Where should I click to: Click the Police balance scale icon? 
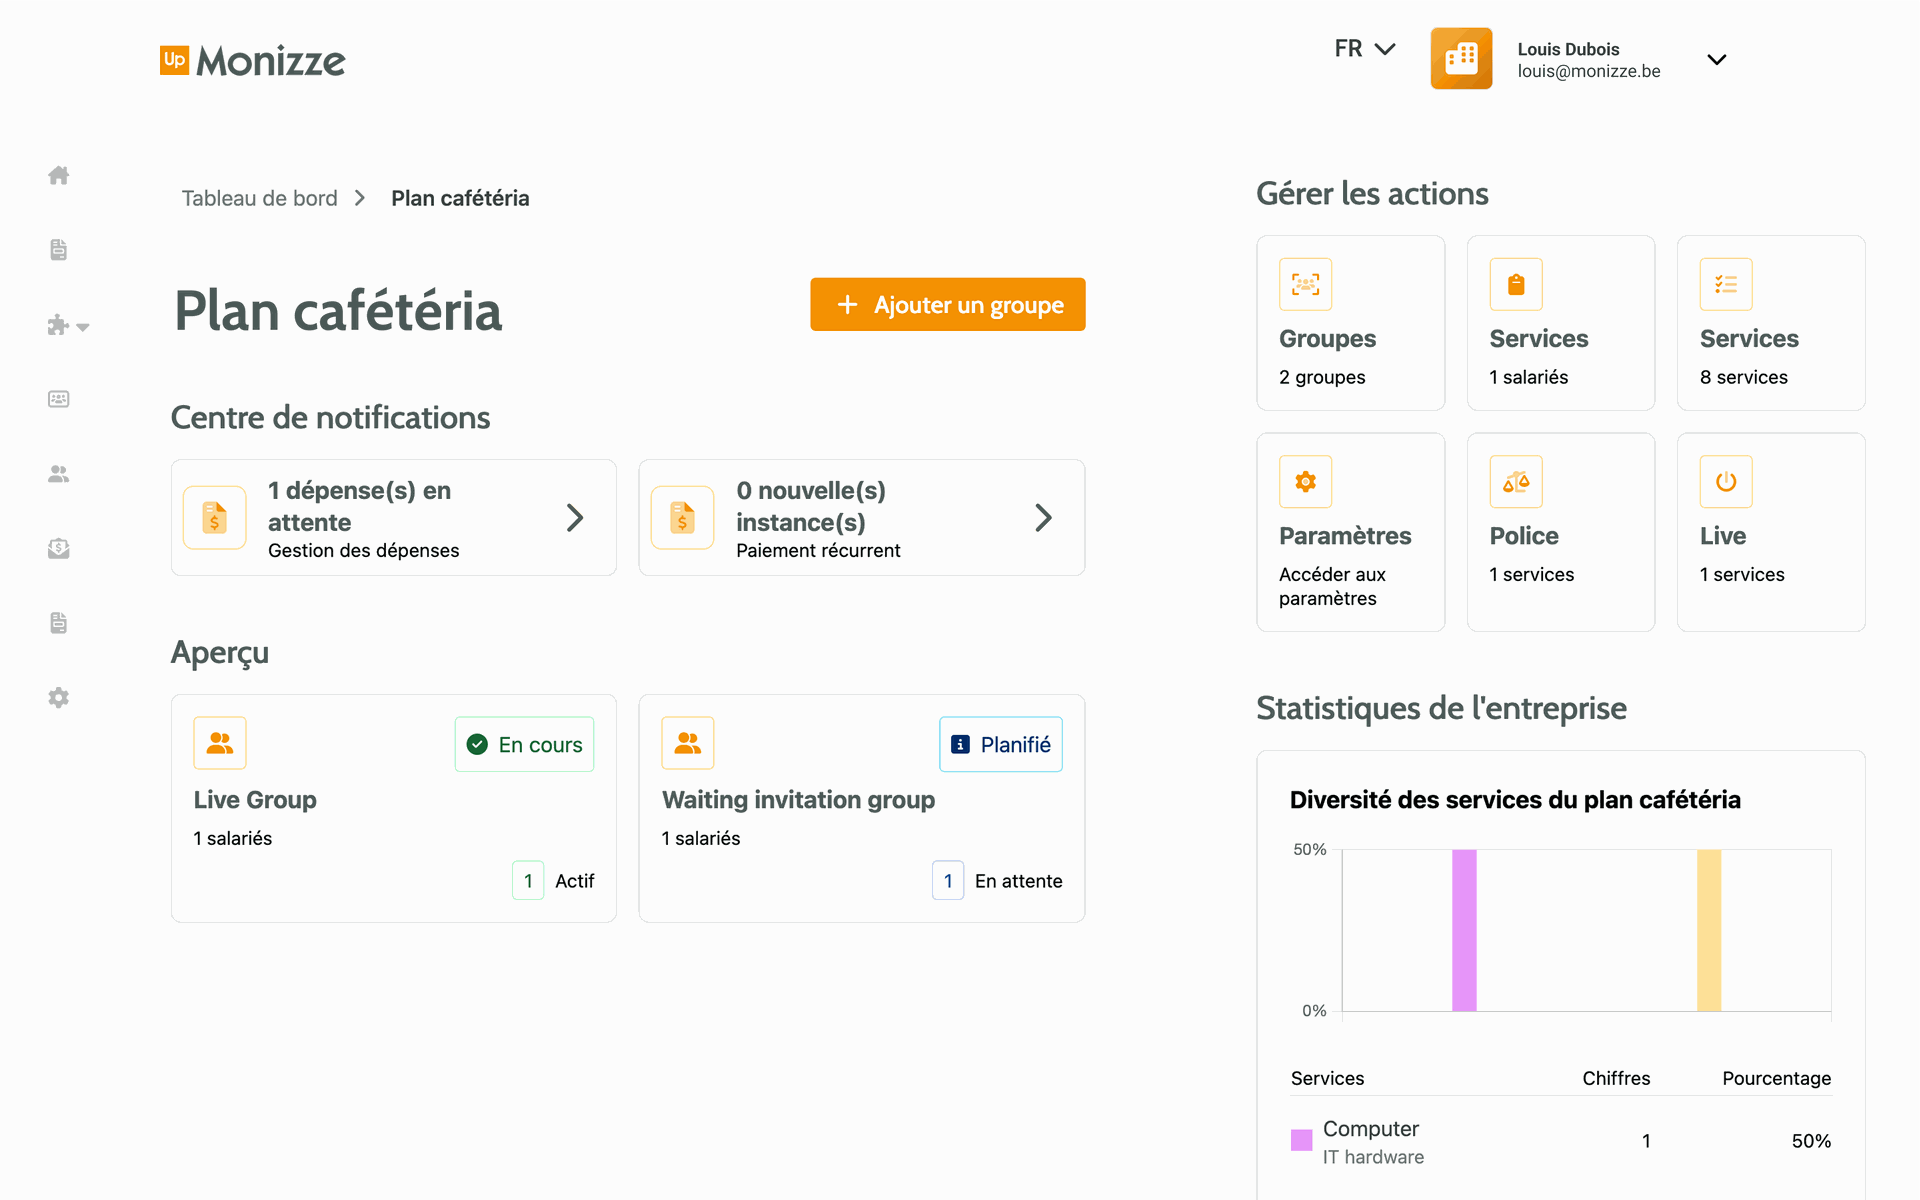coord(1516,482)
